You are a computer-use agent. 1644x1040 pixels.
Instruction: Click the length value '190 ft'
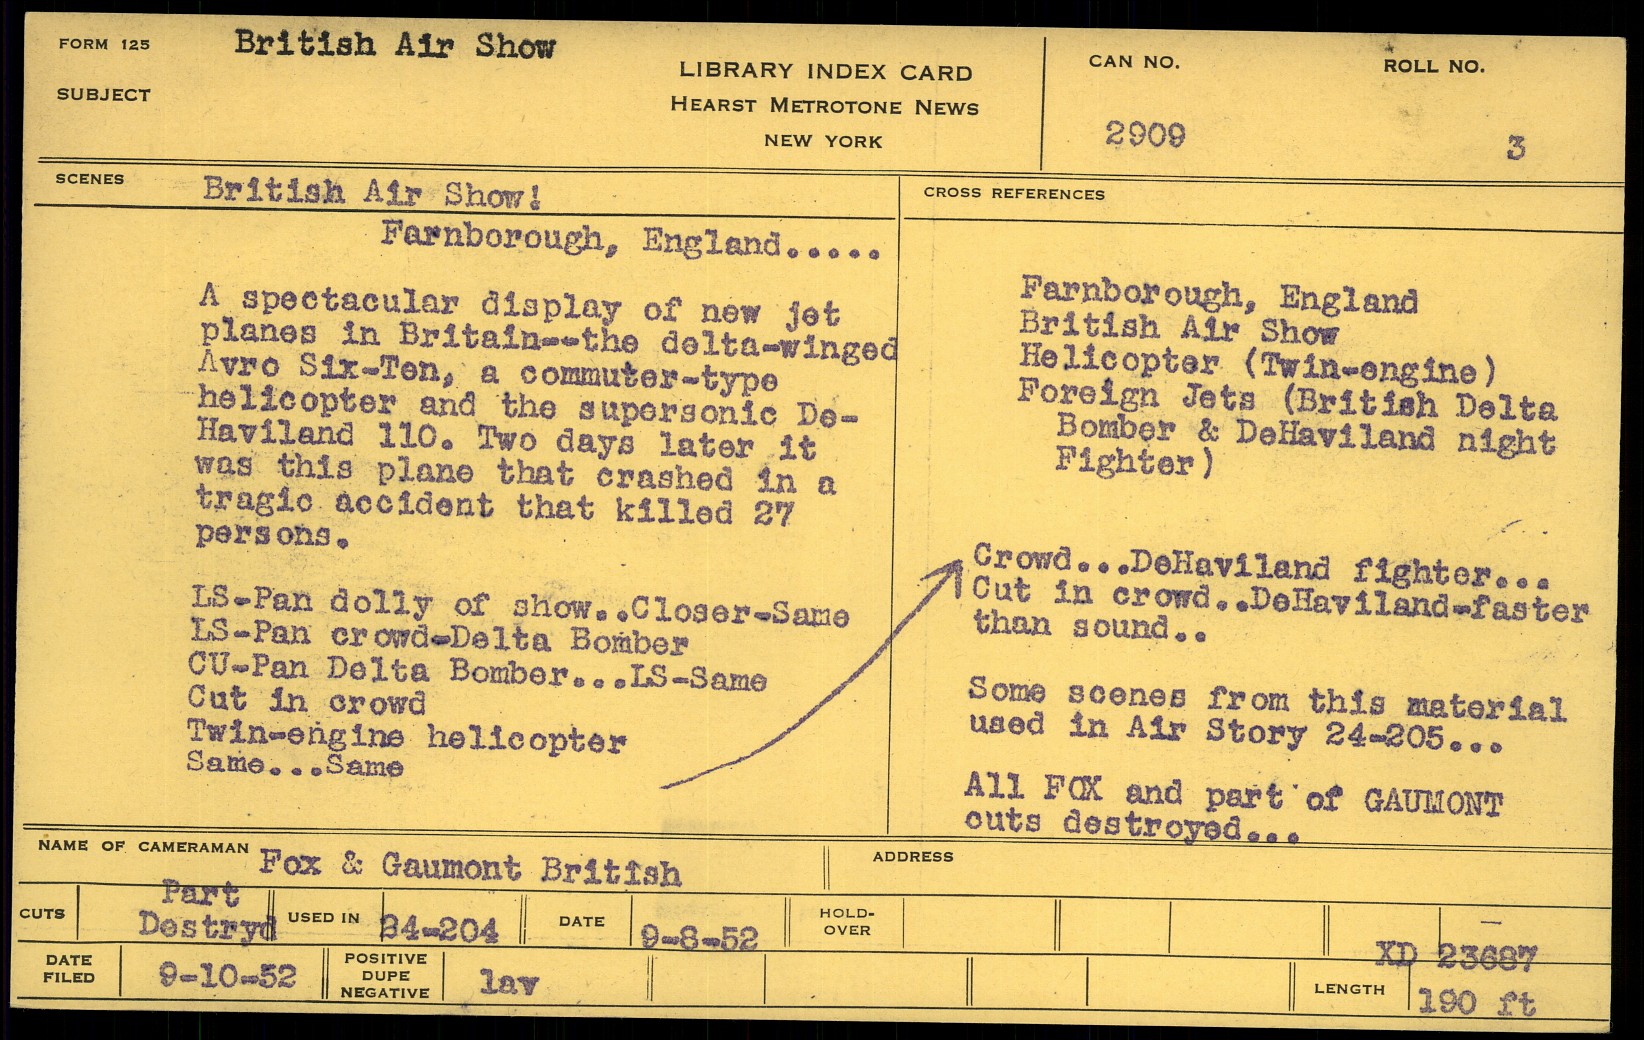coord(1476,1002)
